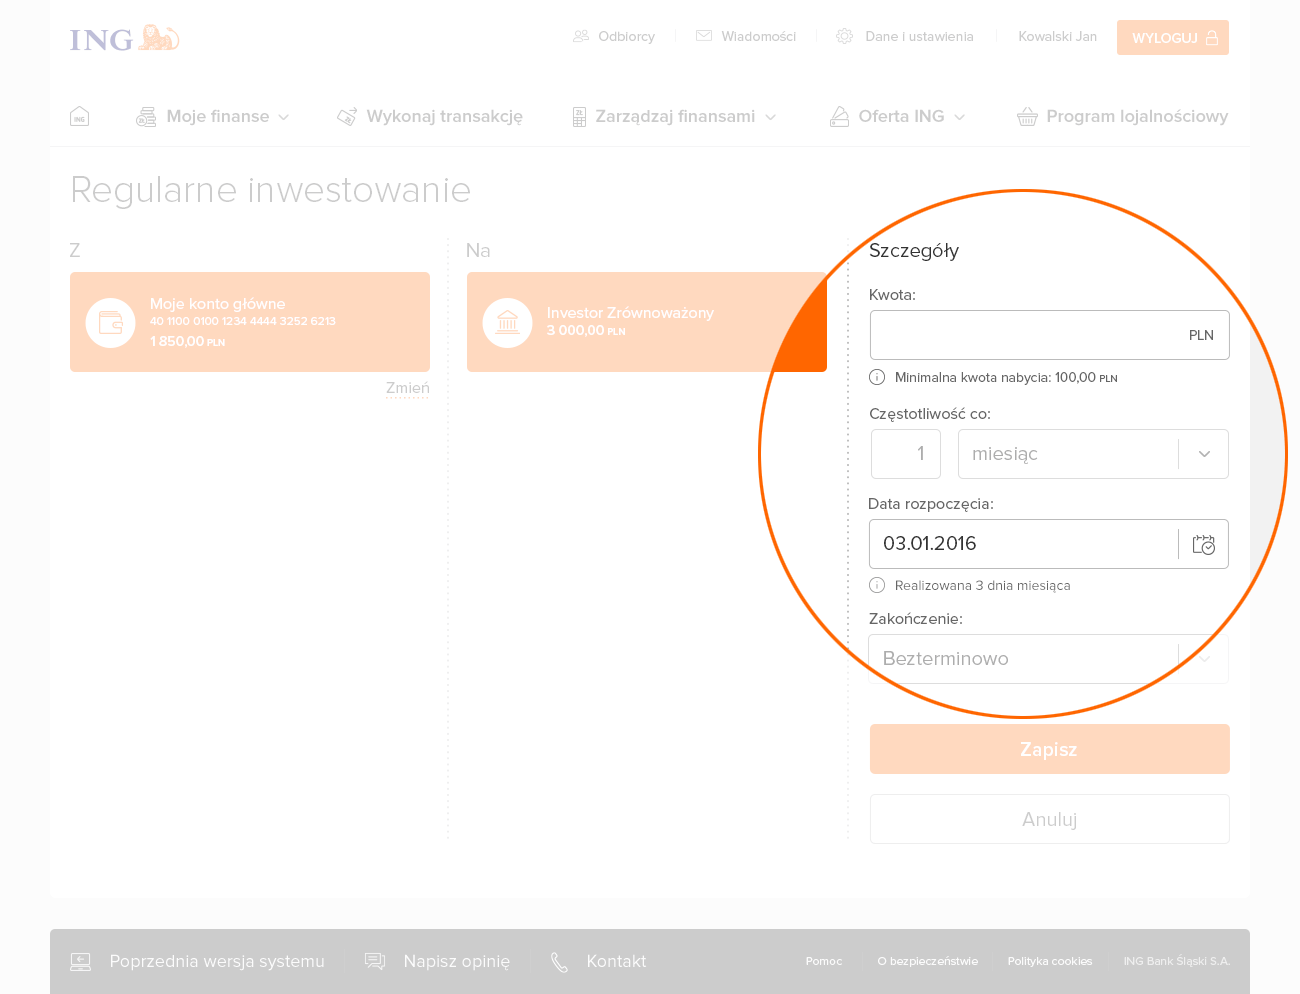The height and width of the screenshot is (994, 1300).
Task: Expand the Zarządzaj finansami chevron
Action: point(770,117)
